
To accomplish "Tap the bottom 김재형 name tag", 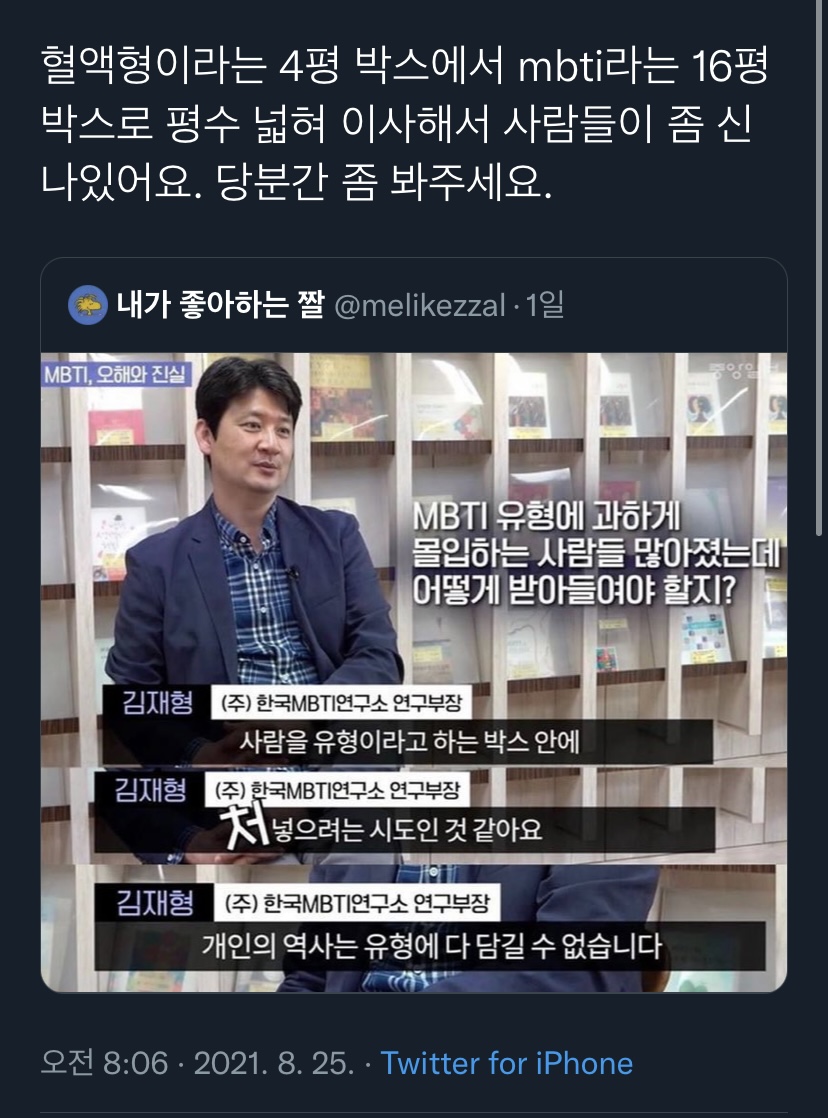I will click(155, 903).
